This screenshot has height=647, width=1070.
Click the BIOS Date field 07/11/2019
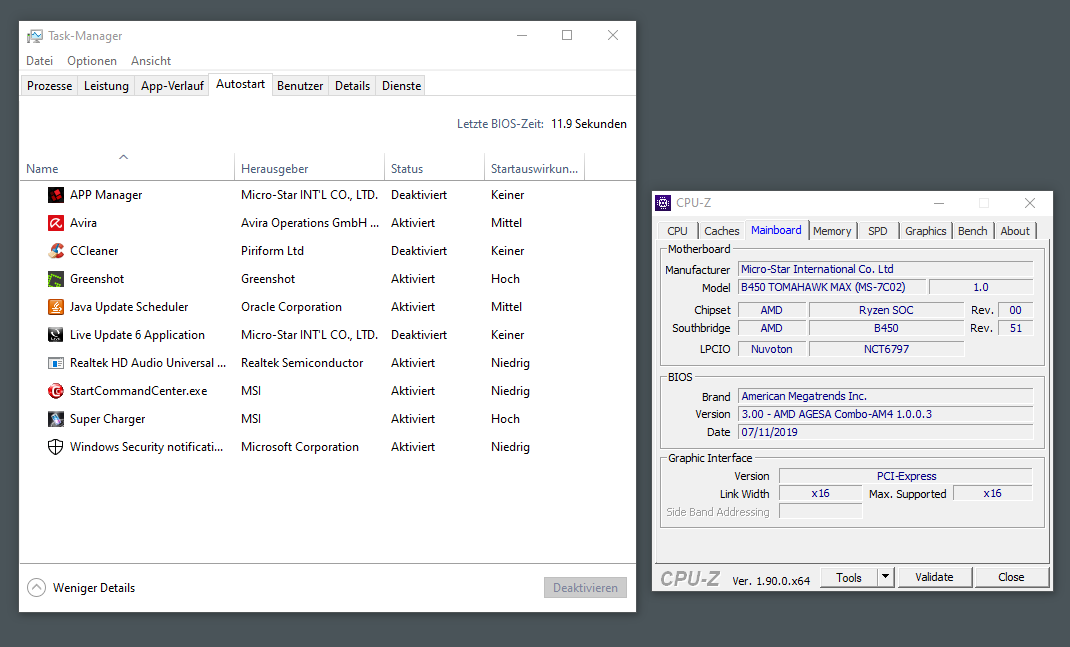(886, 432)
